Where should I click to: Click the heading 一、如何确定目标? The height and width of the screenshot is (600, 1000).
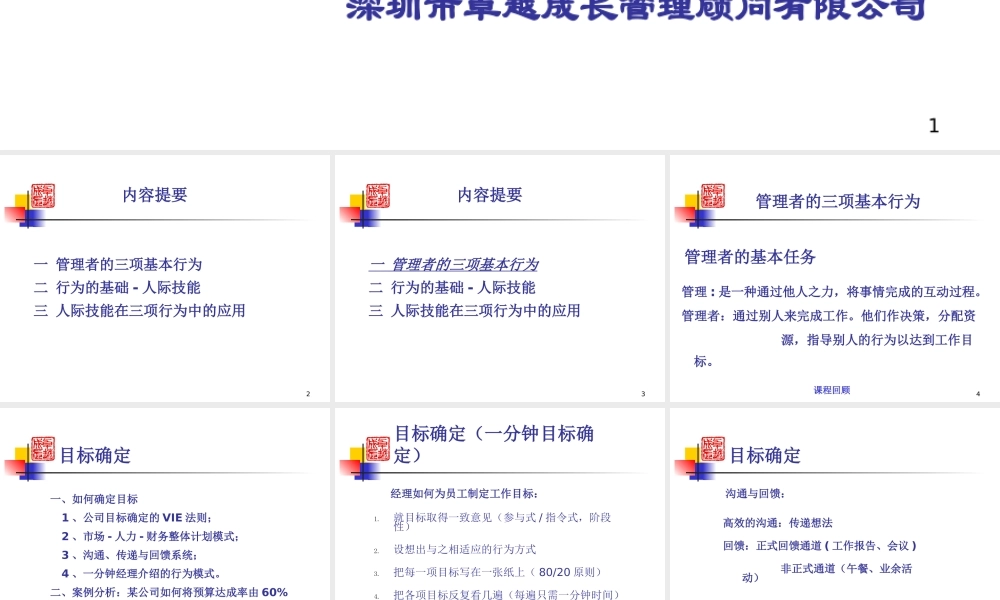pos(94,499)
